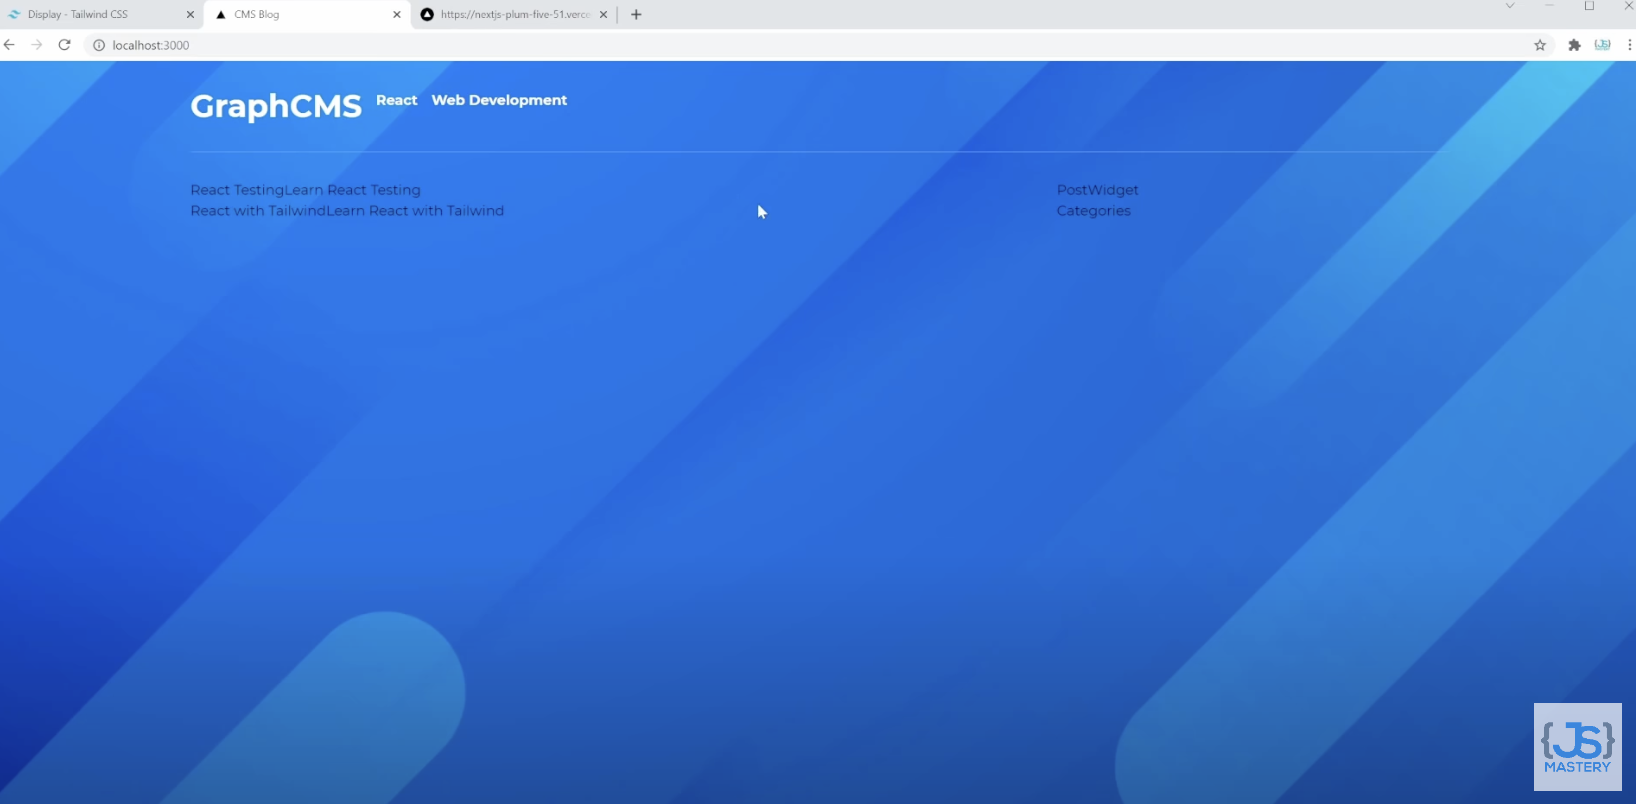Open the Chrome three-dot menu
Image resolution: width=1636 pixels, height=804 pixels.
pyautogui.click(x=1629, y=45)
